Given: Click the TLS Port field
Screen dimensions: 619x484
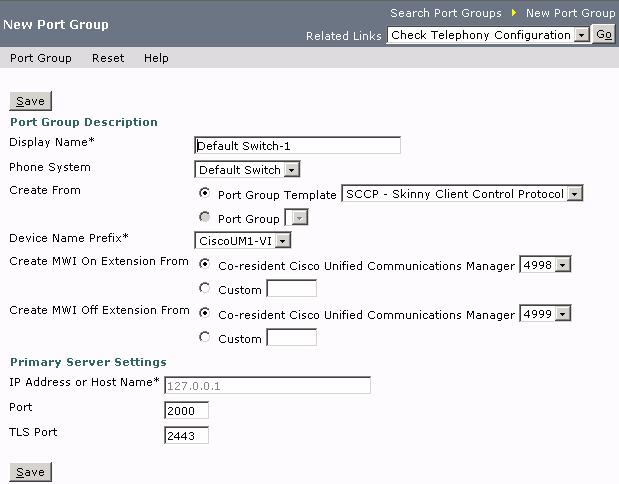Looking at the screenshot, I should point(186,435).
